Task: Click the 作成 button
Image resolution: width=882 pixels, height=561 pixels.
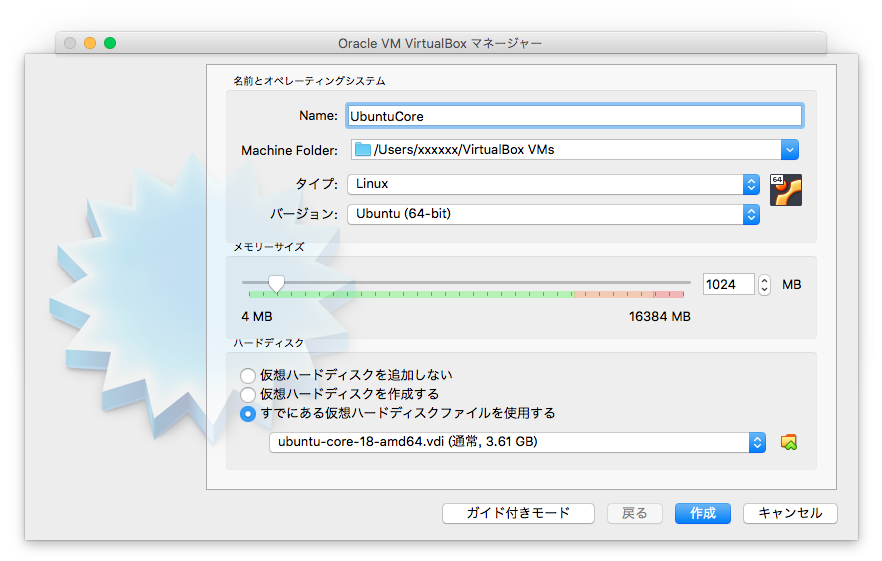Action: (x=703, y=513)
